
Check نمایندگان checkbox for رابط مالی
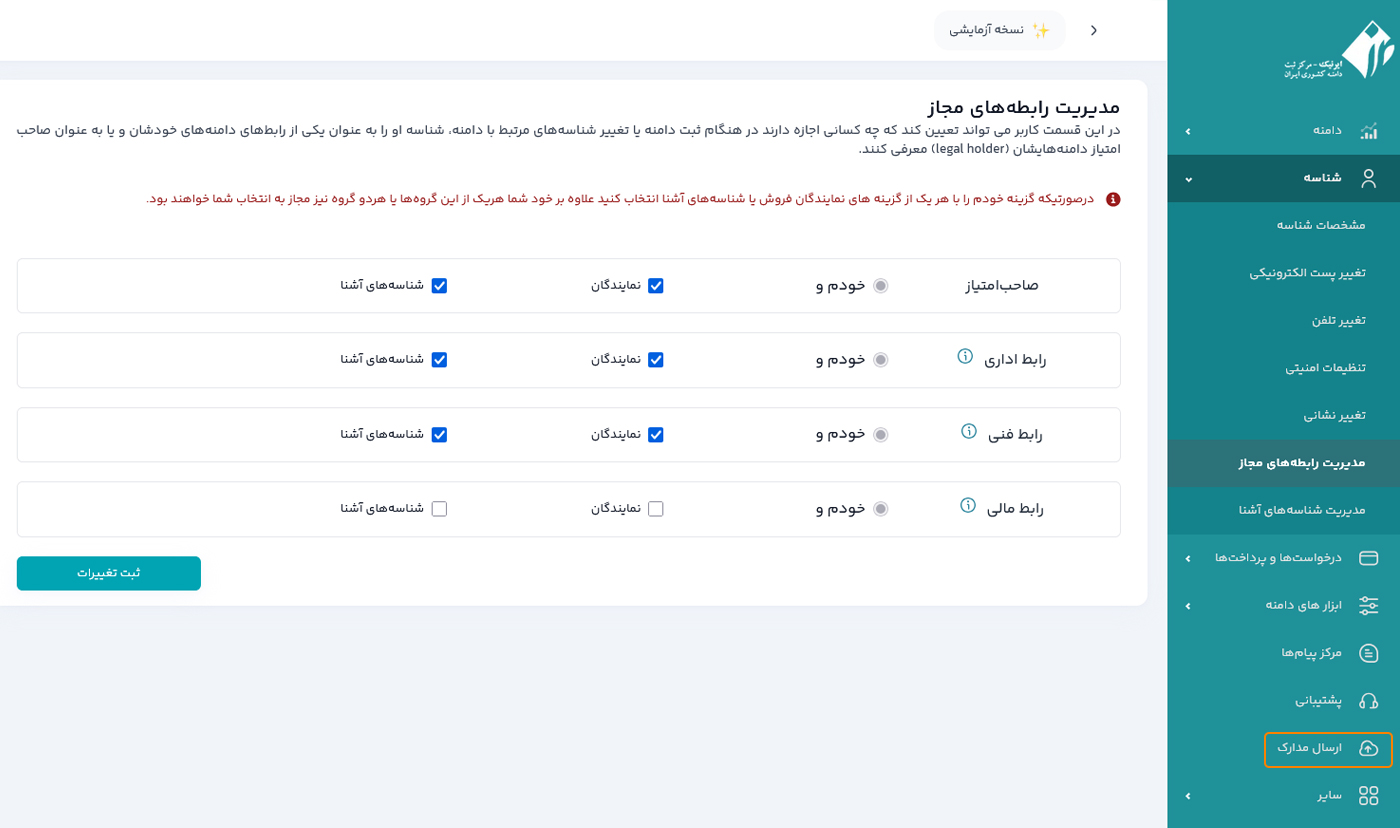click(x=656, y=509)
